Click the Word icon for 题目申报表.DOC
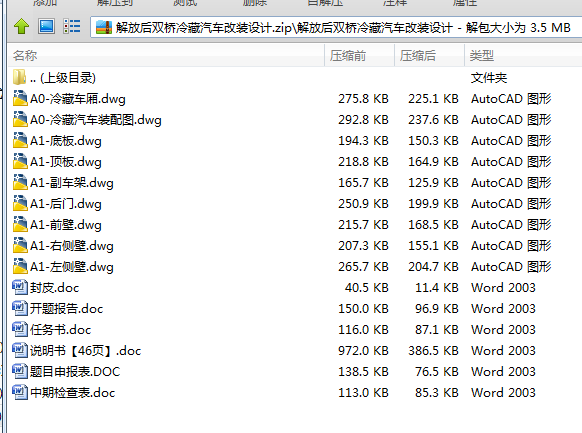Viewport: 582px width, 433px height. coord(20,371)
